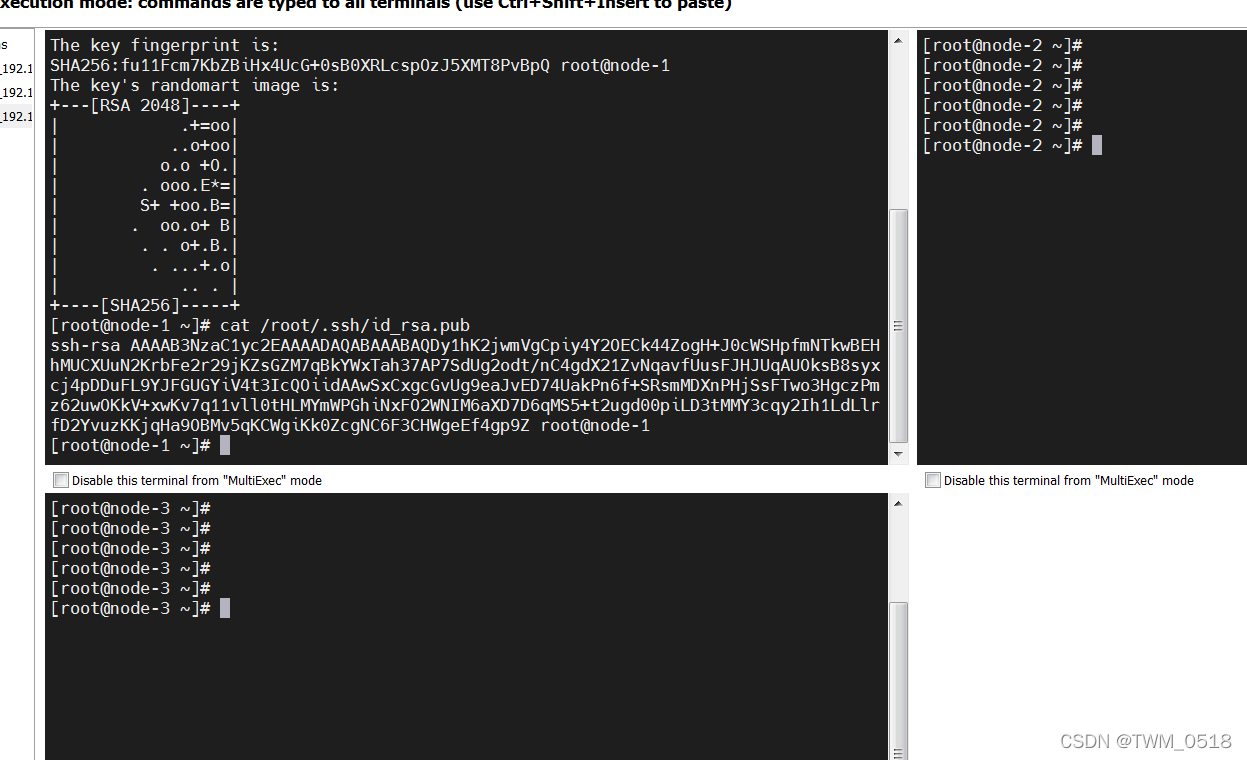This screenshot has width=1247, height=760.
Task: Click the node-1 scrollbar thumb handle
Action: click(x=898, y=325)
